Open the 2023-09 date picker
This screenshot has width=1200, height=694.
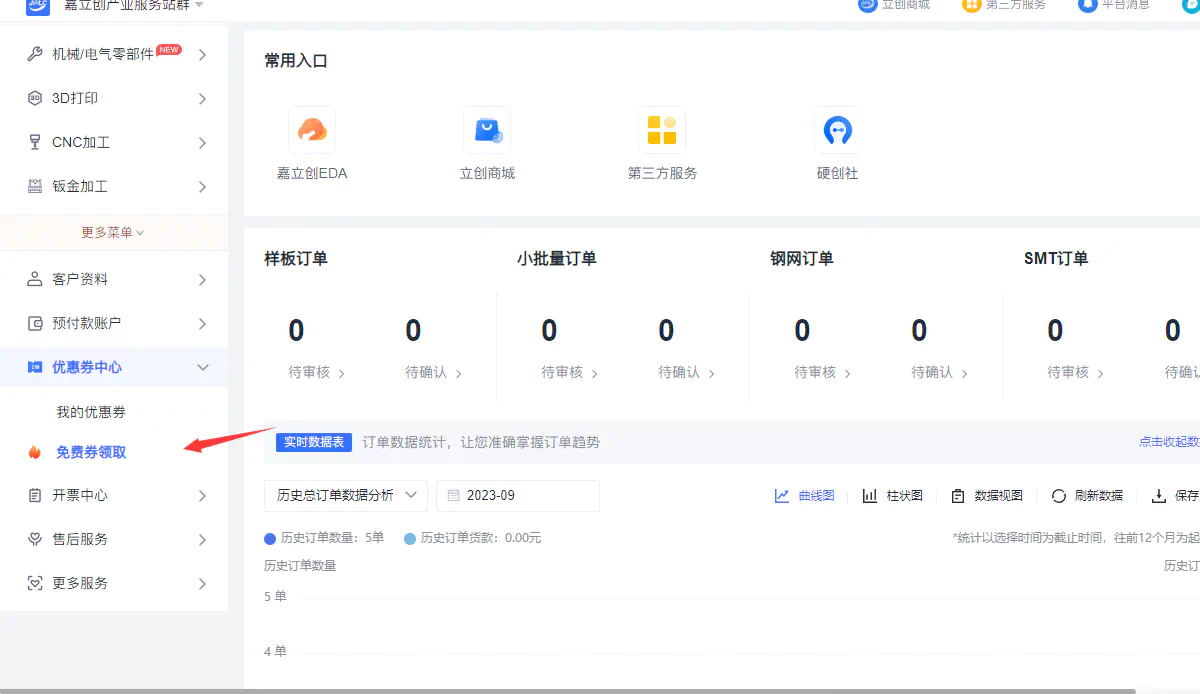[517, 495]
